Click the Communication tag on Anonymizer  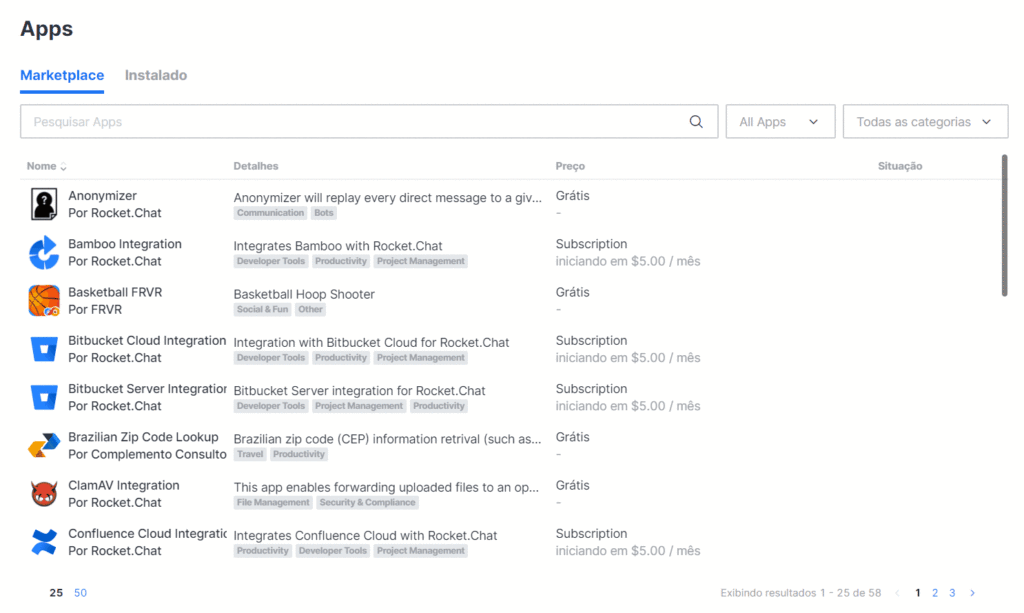click(x=270, y=213)
